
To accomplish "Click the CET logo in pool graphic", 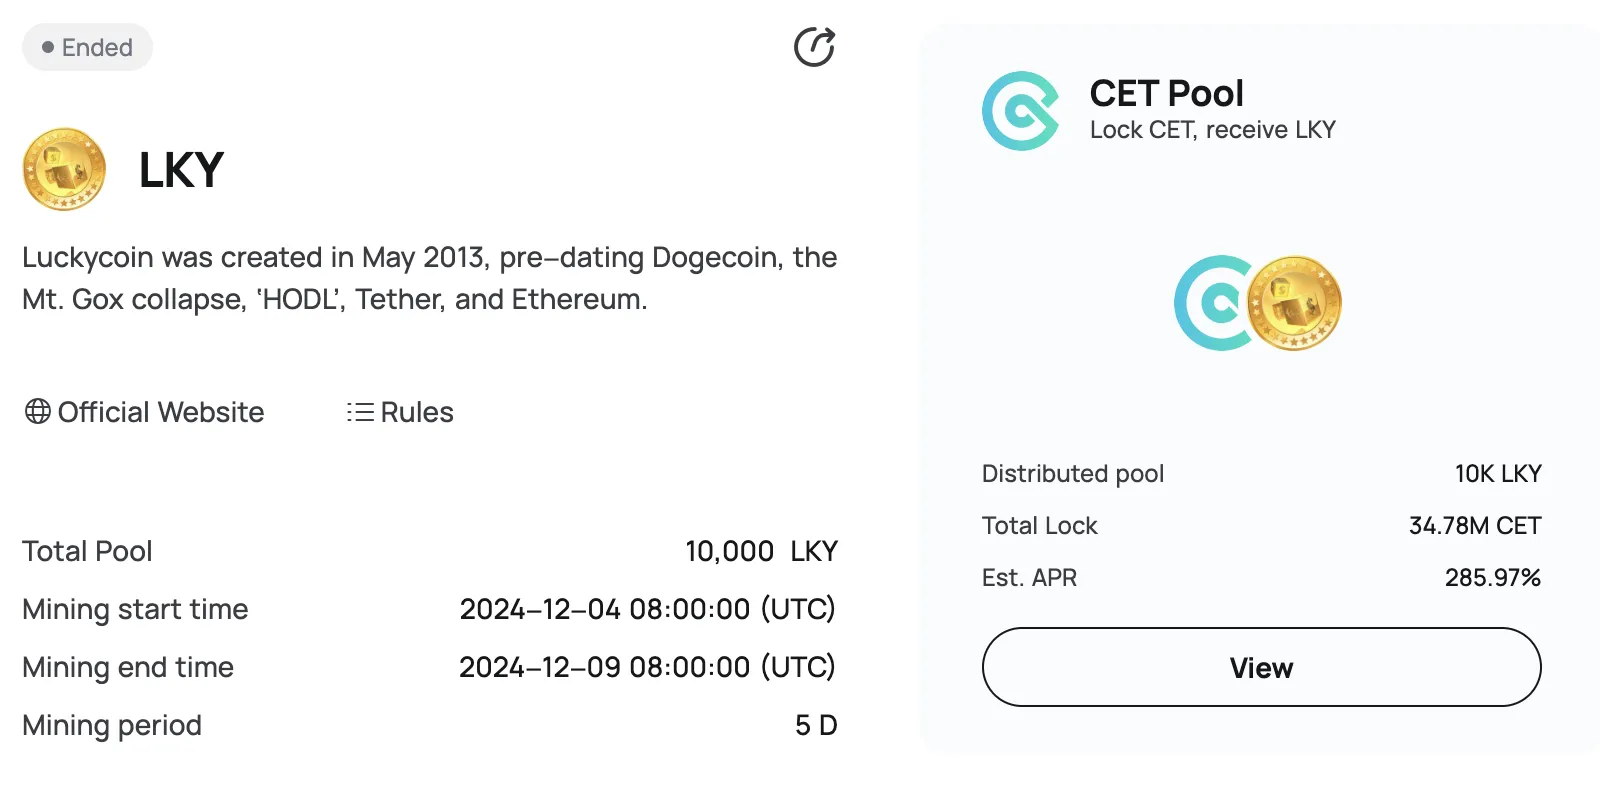I will point(1211,303).
